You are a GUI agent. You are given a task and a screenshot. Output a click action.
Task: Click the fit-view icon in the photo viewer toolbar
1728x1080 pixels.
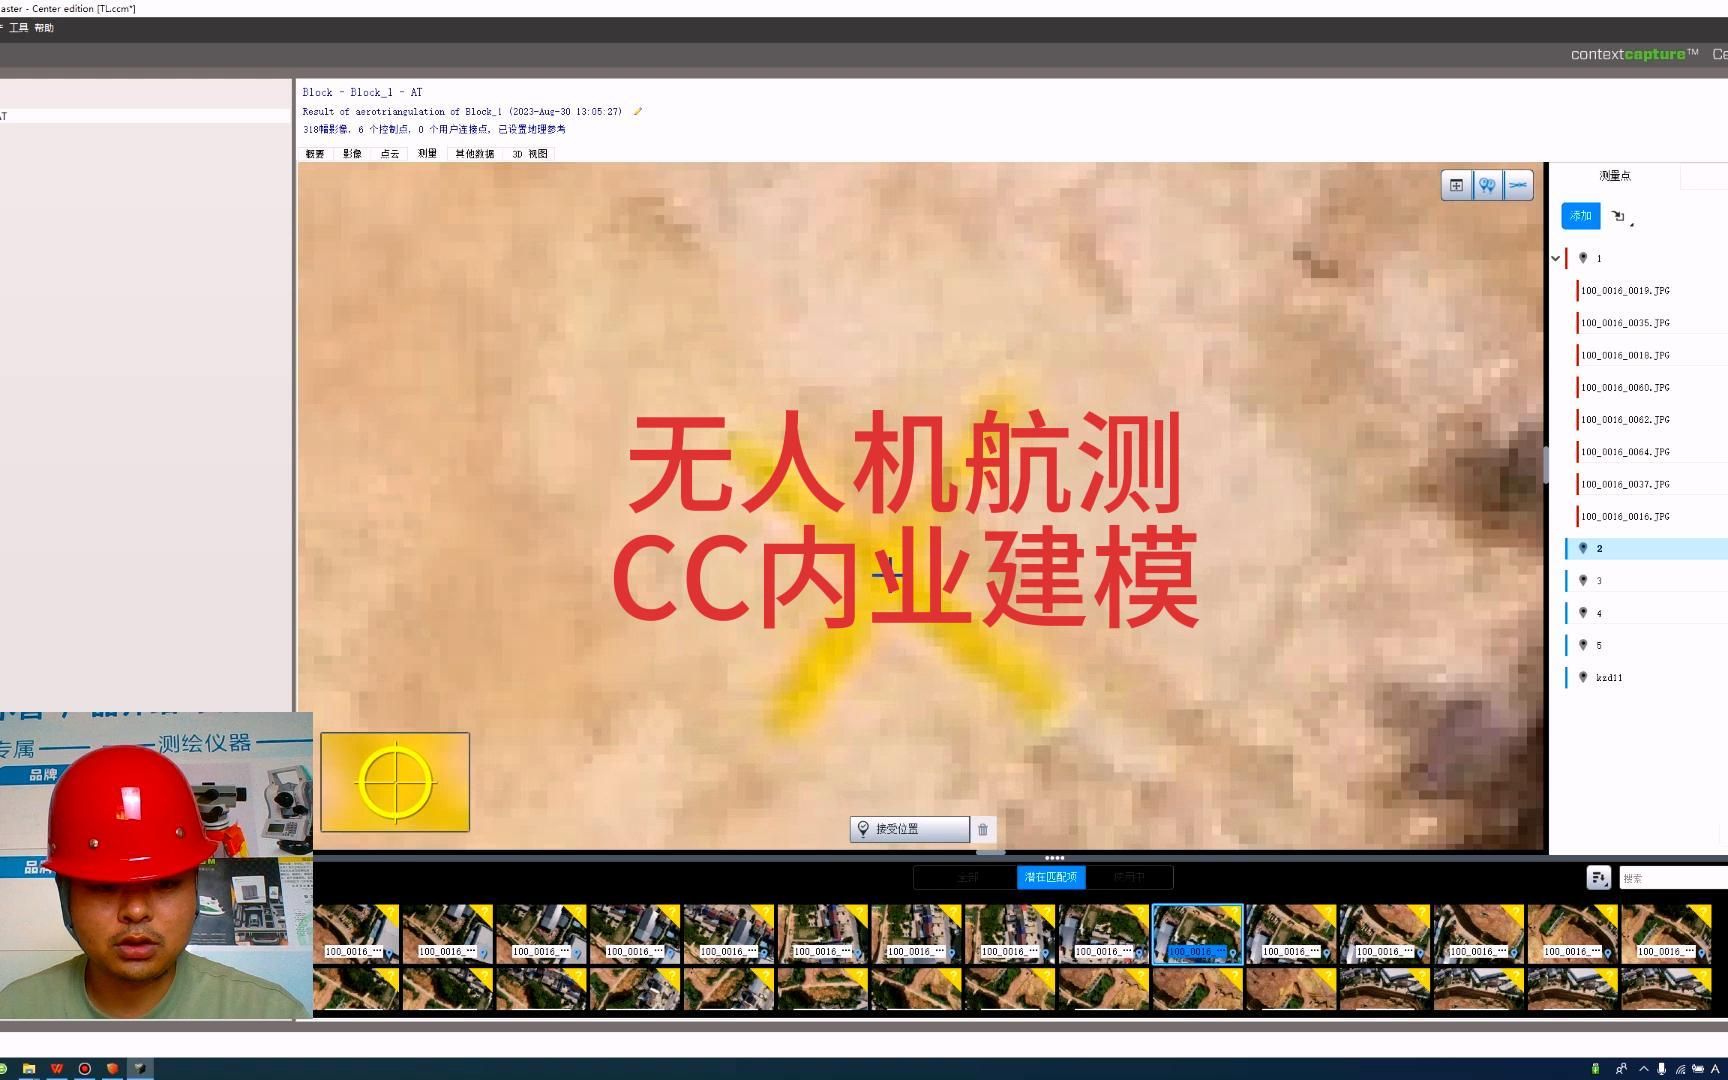(1456, 185)
